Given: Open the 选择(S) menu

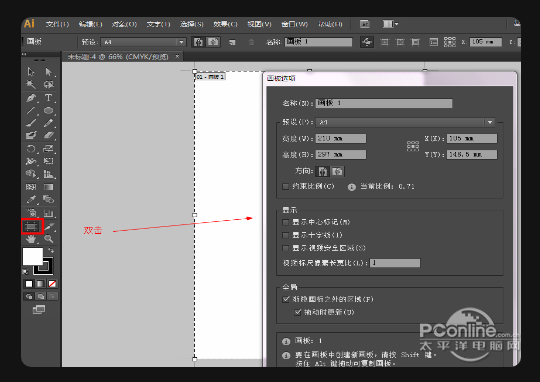Looking at the screenshot, I should point(192,24).
